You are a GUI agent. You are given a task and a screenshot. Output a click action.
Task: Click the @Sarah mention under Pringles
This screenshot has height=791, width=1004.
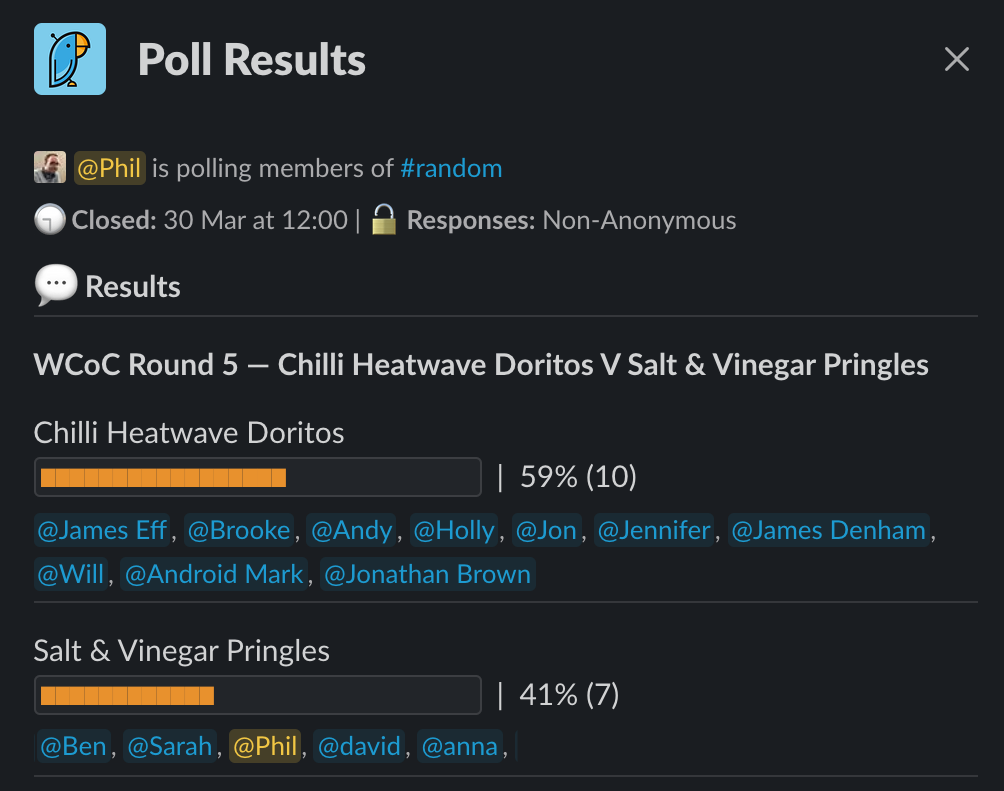click(169, 745)
